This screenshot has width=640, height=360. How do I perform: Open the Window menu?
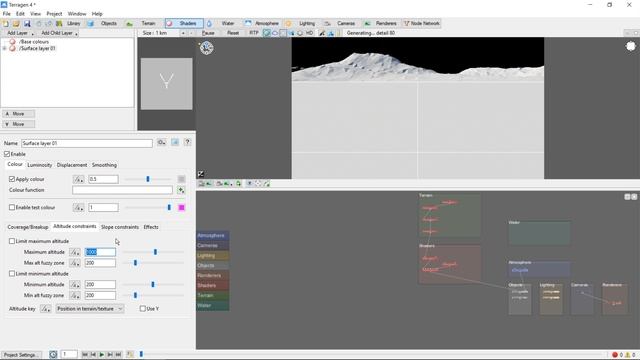(77, 14)
